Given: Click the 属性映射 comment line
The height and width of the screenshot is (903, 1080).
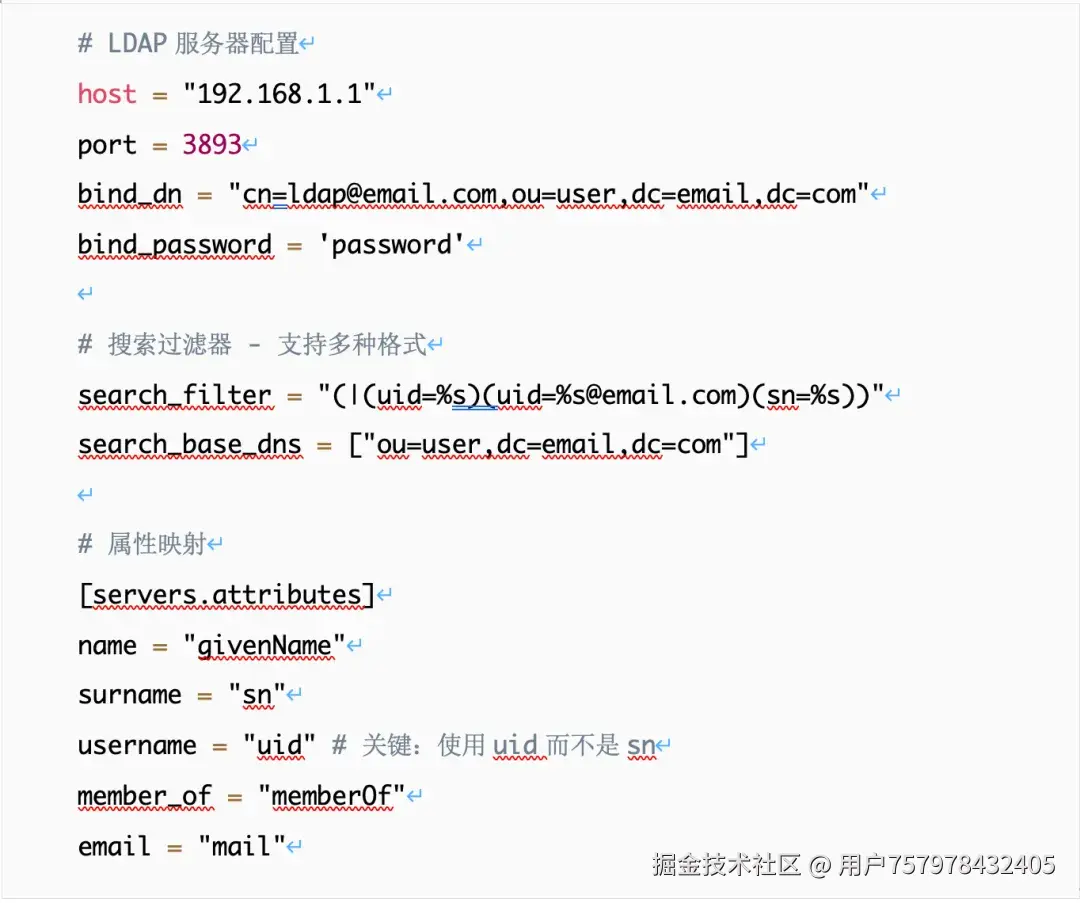Looking at the screenshot, I should click(142, 544).
